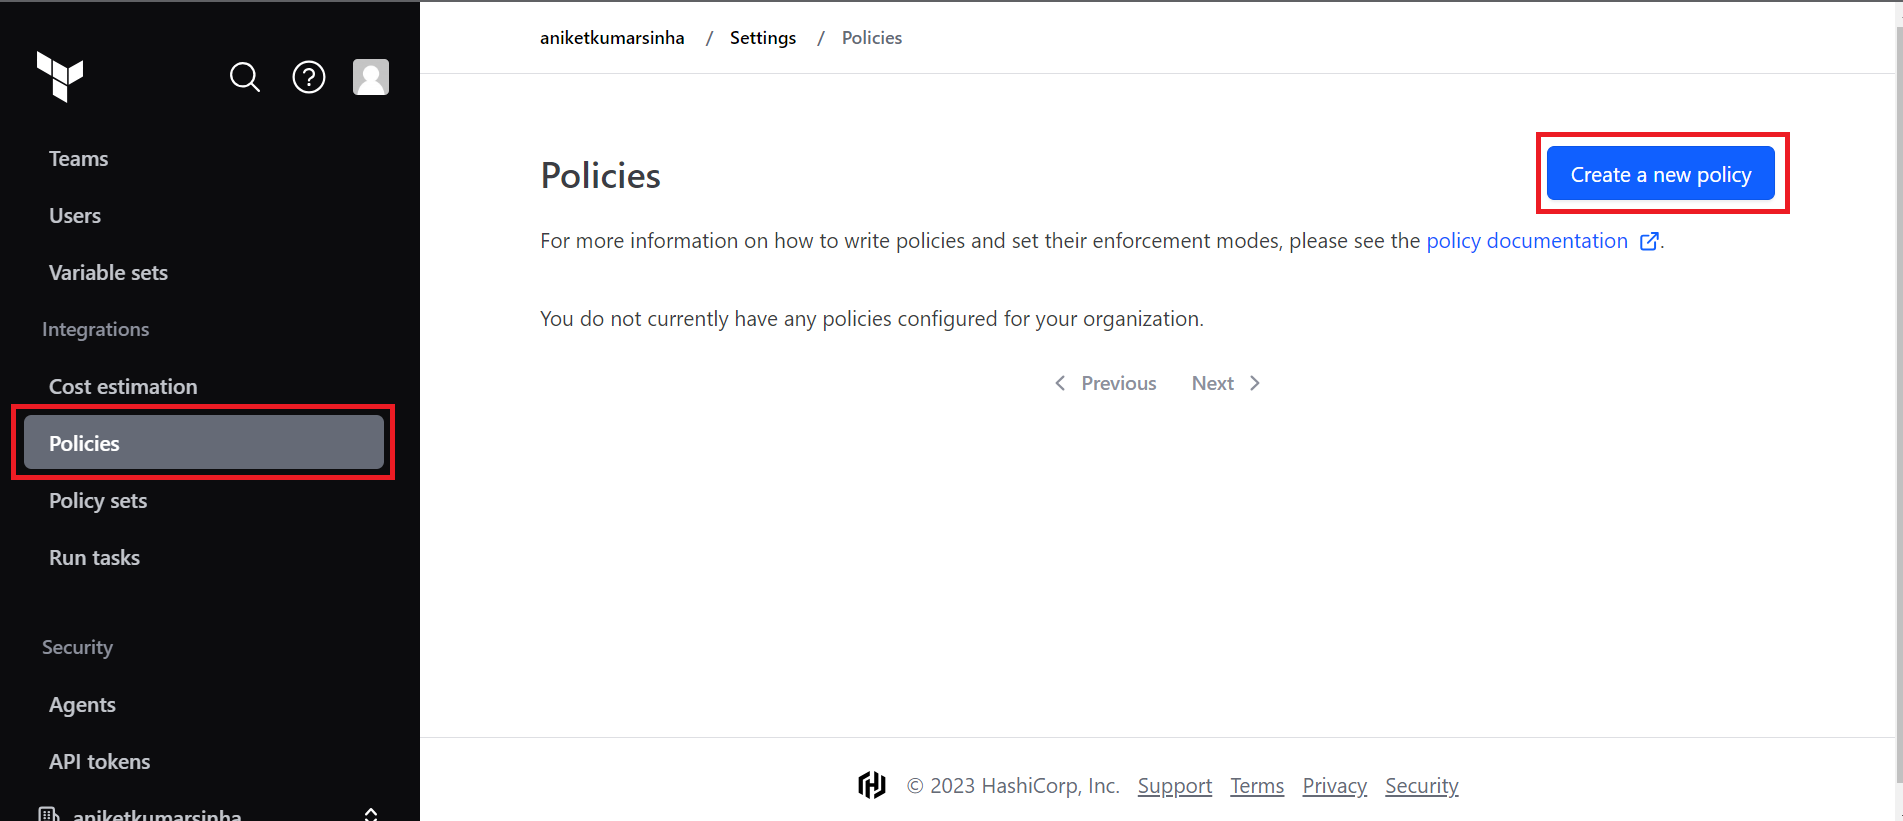Click the organization building icon in the sidebar
1903x821 pixels.
click(48, 814)
